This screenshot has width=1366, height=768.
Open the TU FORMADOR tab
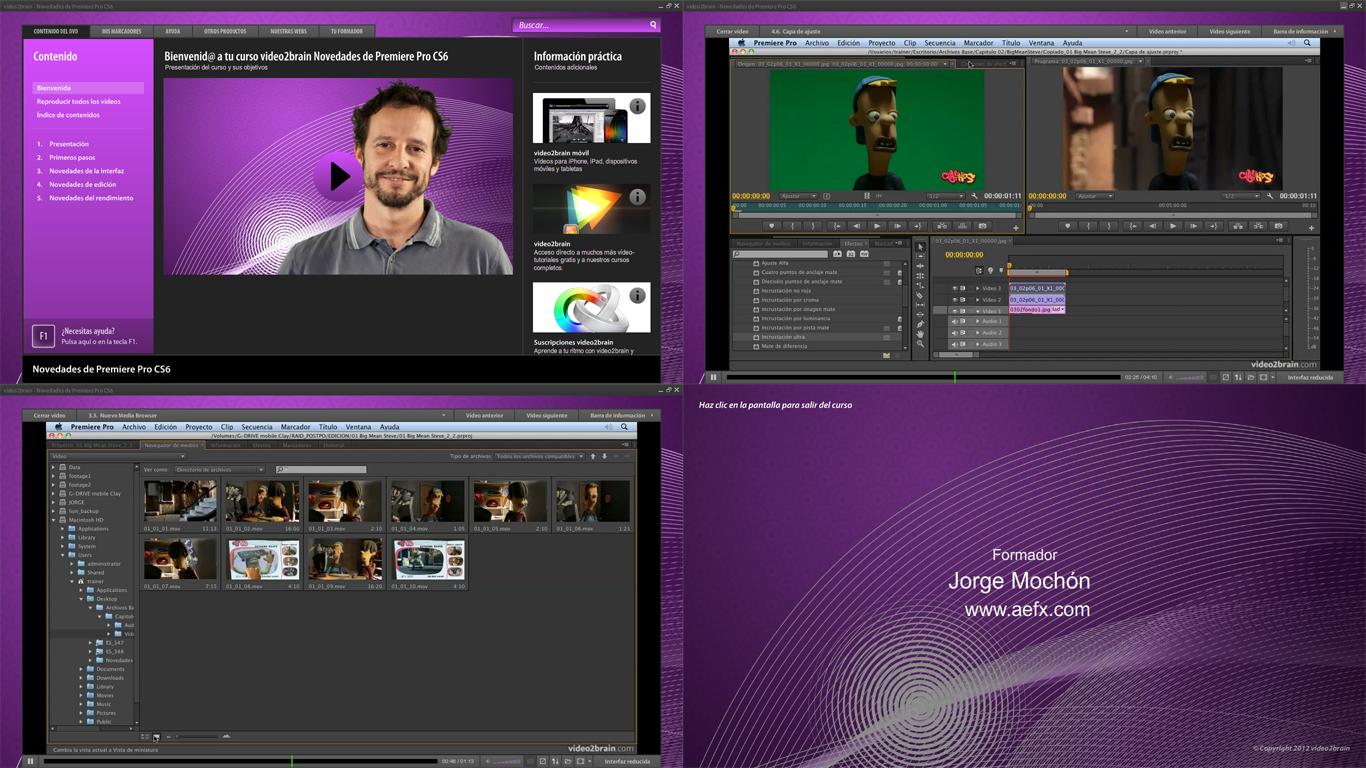347,31
